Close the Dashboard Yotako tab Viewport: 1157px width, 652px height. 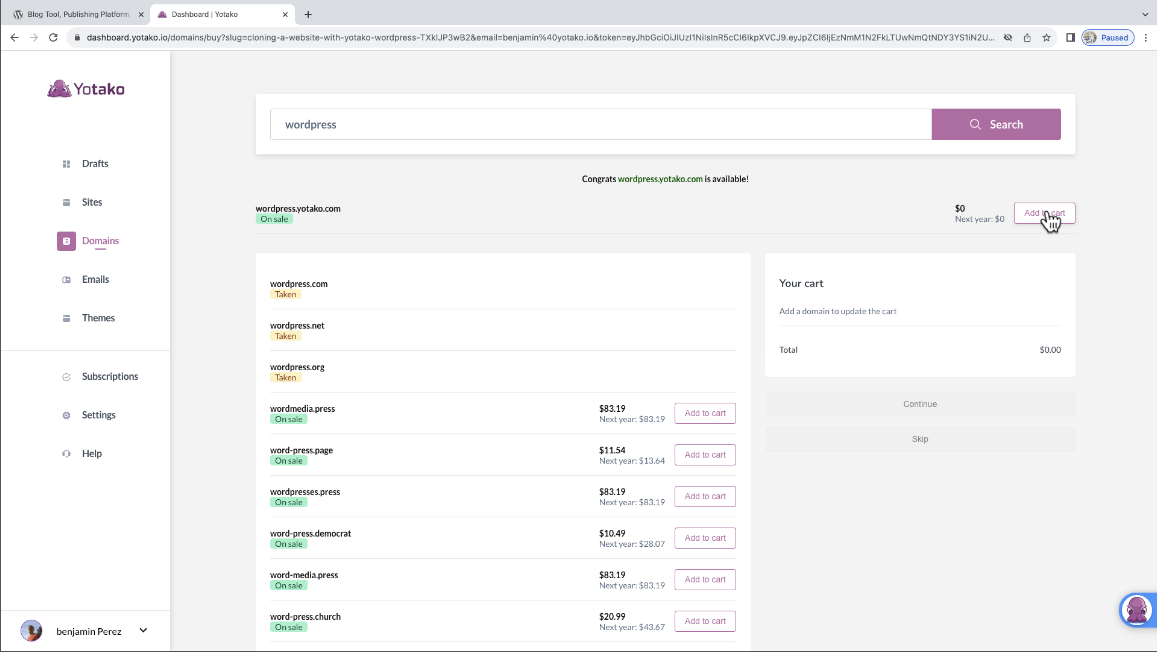286,14
